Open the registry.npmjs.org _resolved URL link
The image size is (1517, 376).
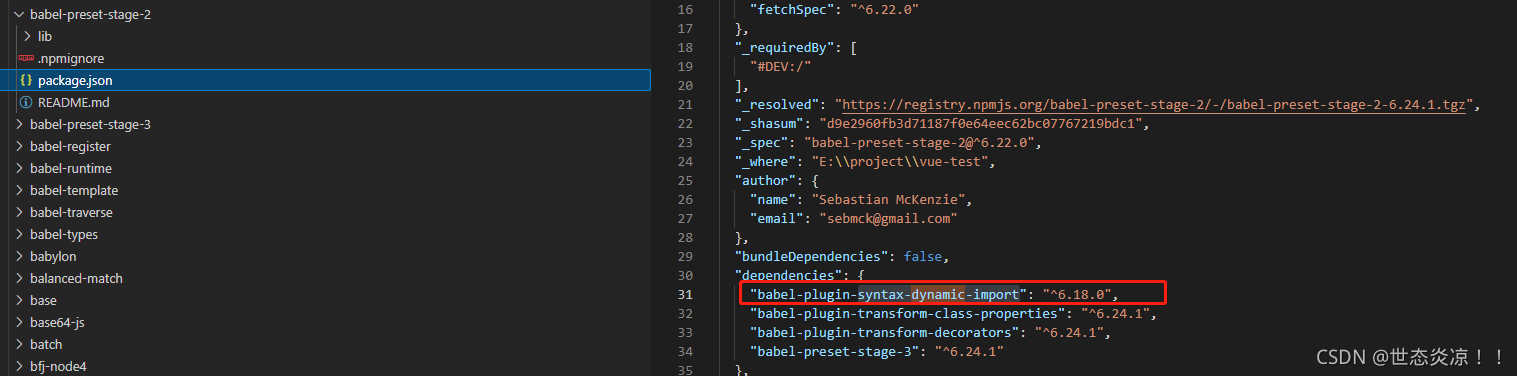[1154, 105]
